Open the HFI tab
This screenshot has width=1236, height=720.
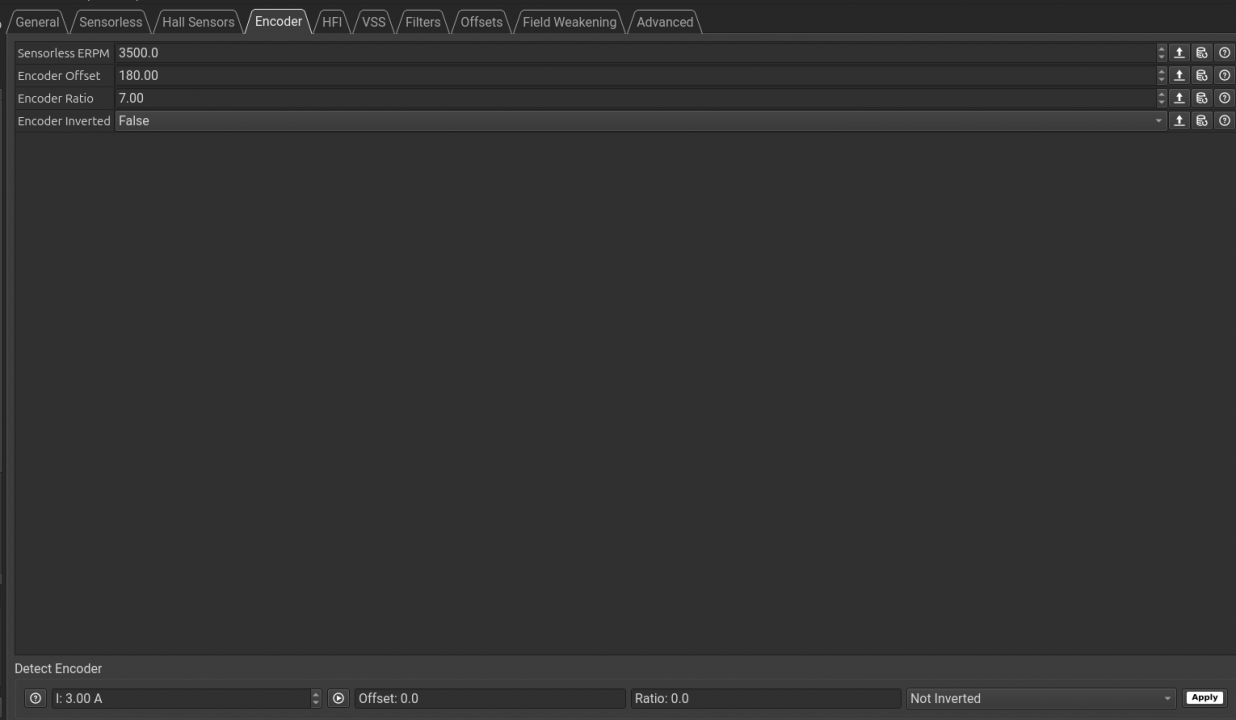[332, 22]
